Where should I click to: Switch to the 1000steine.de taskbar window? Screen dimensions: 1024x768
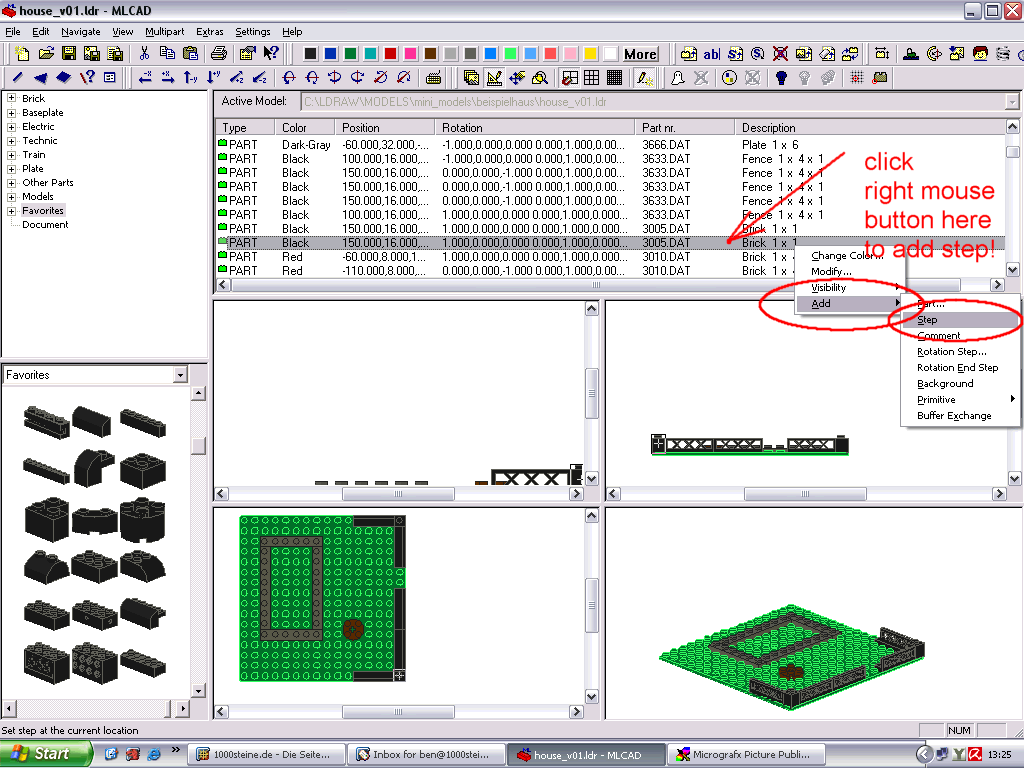266,754
